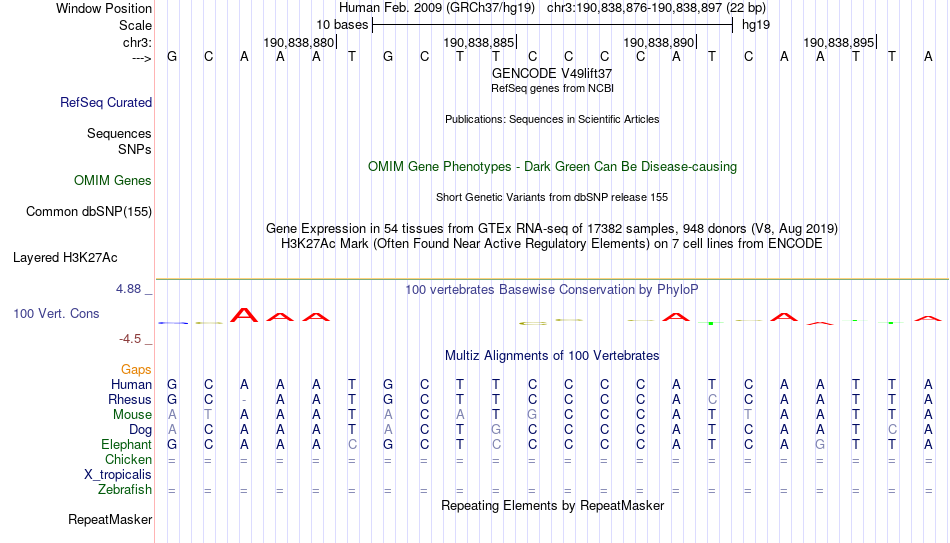Select the Dog species label
This screenshot has width=950, height=543.
(141, 430)
